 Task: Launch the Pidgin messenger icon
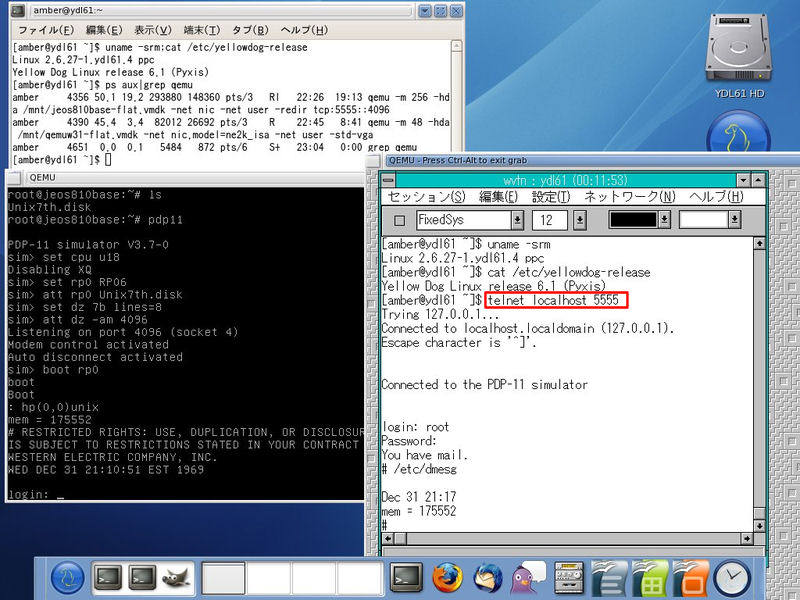click(x=529, y=579)
